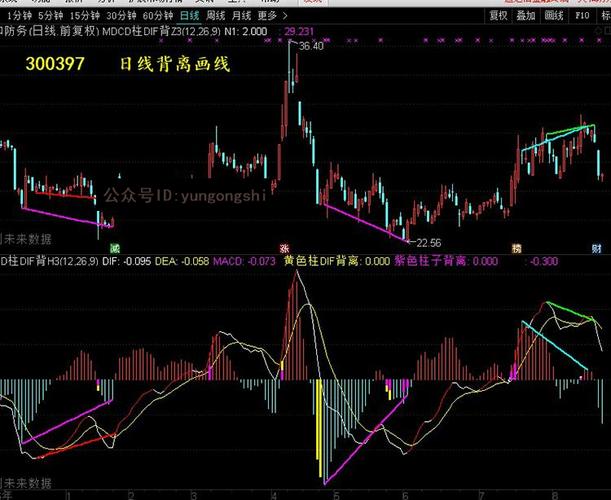This screenshot has height=500, width=611.
Task: Switch to 月线 monthly chart
Action: [241, 16]
